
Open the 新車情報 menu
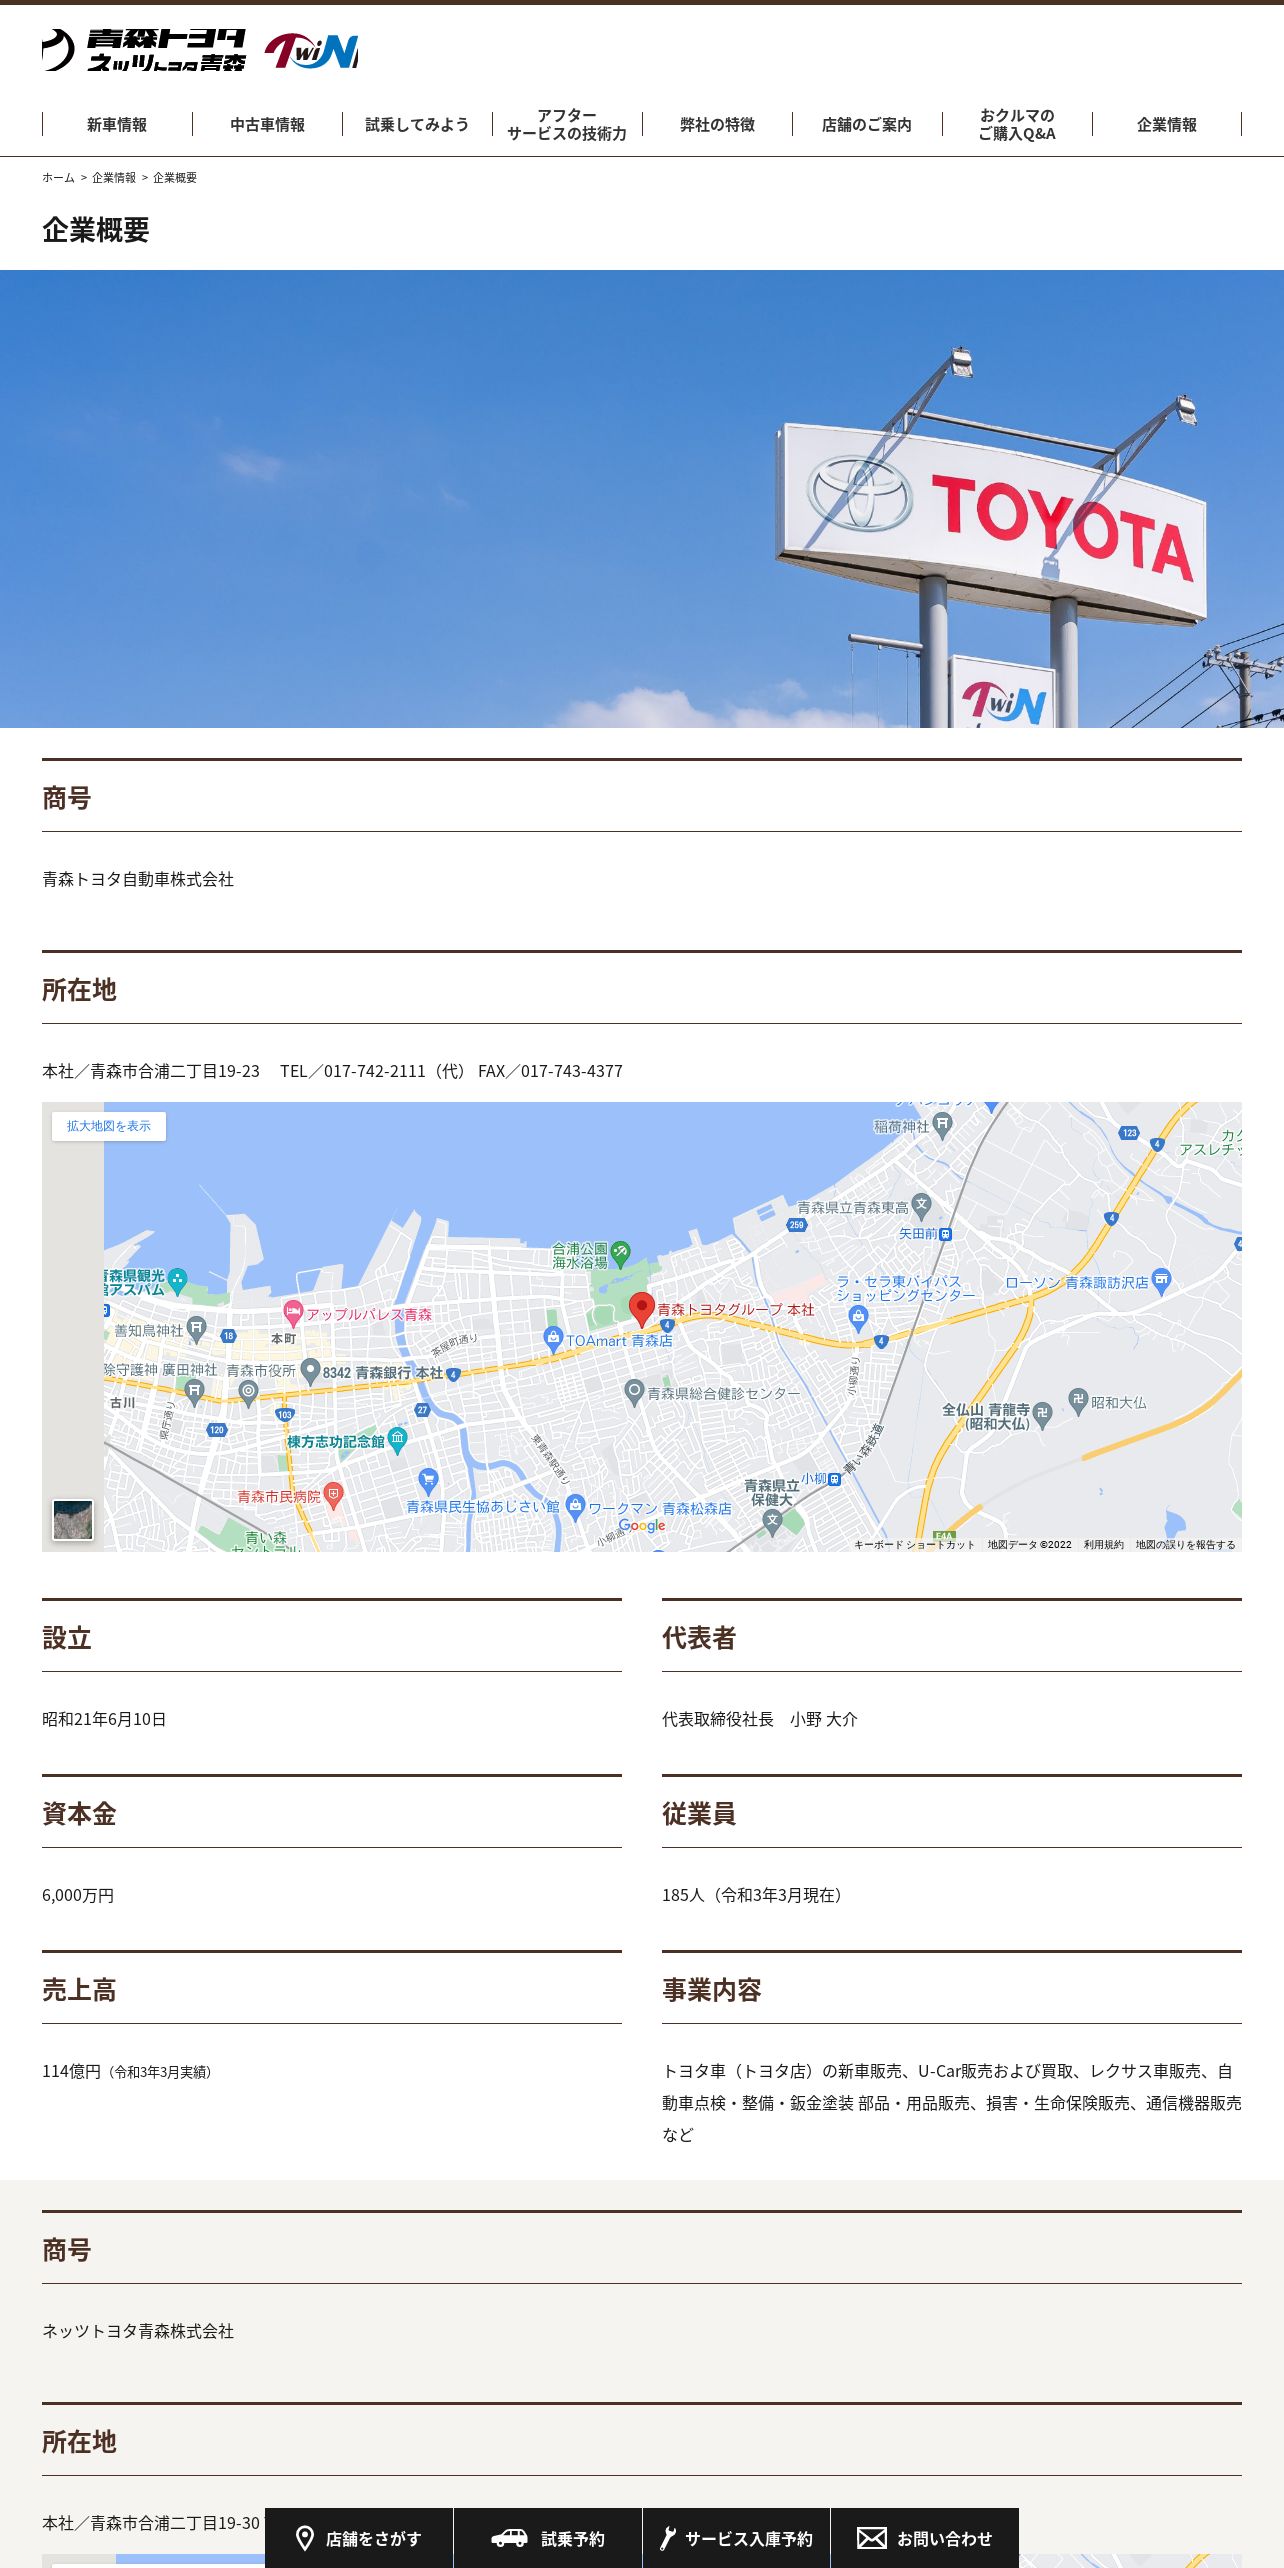click(x=117, y=125)
